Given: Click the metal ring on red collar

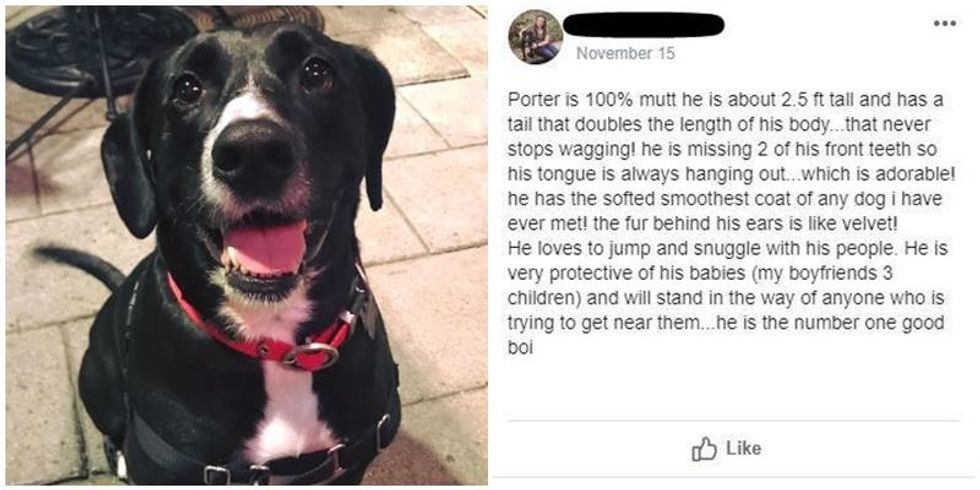Looking at the screenshot, I should pyautogui.click(x=310, y=355).
